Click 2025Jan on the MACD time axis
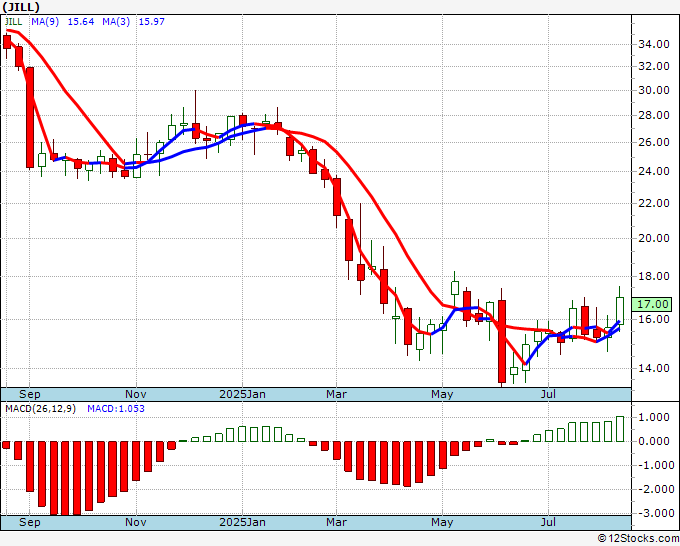This screenshot has width=680, height=546. click(x=242, y=522)
